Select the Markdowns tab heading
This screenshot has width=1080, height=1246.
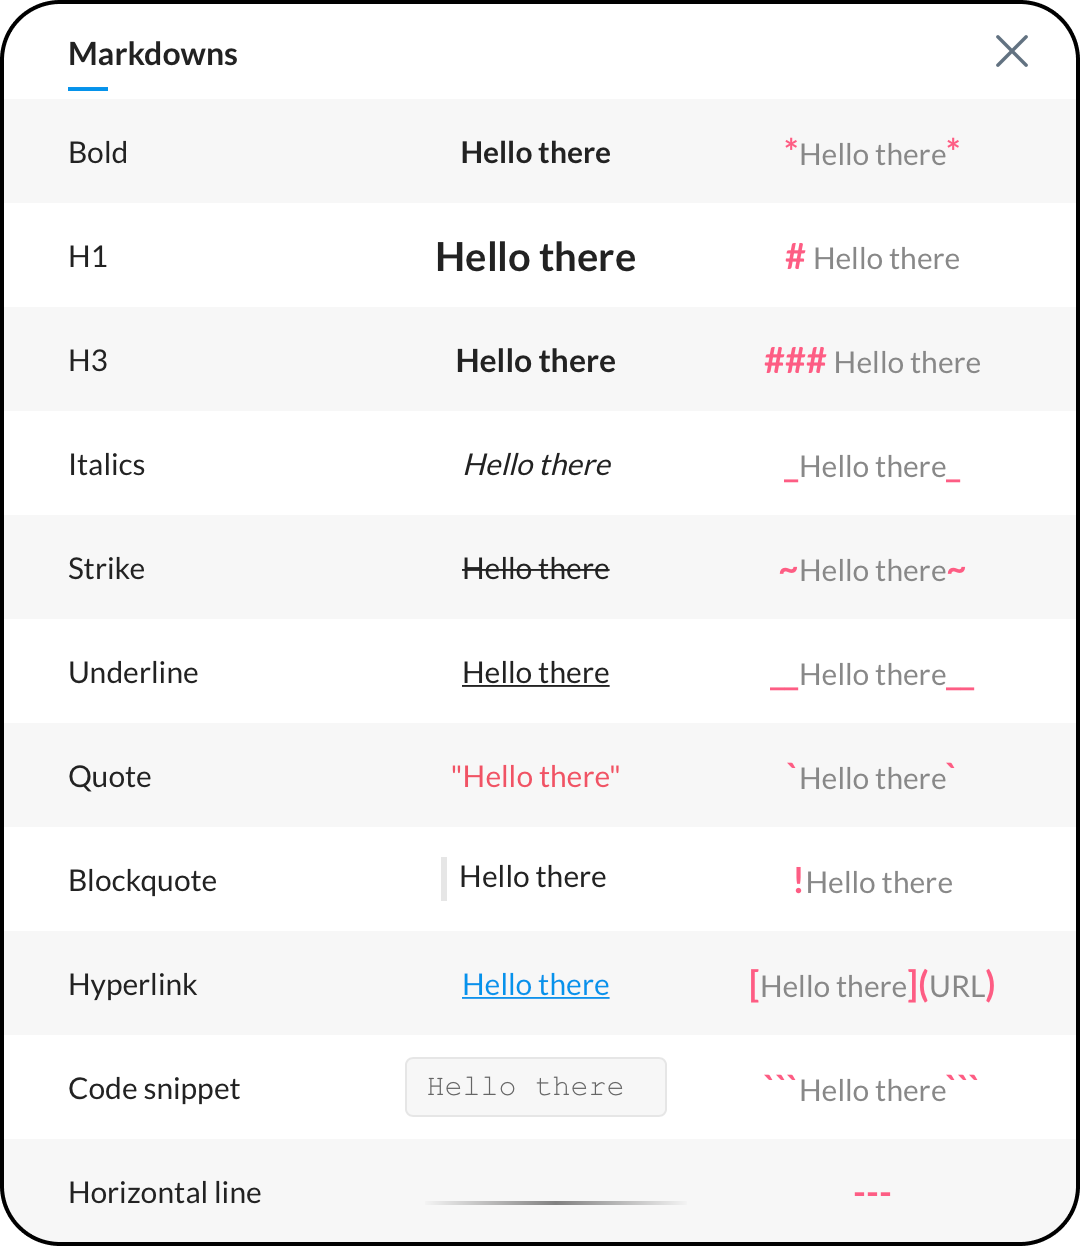coord(153,54)
